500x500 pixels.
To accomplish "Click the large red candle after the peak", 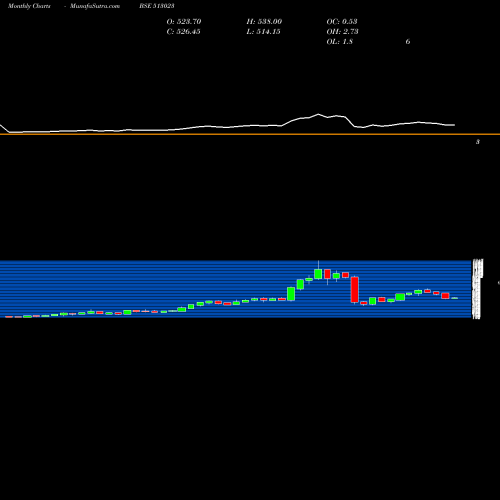I will [354, 290].
